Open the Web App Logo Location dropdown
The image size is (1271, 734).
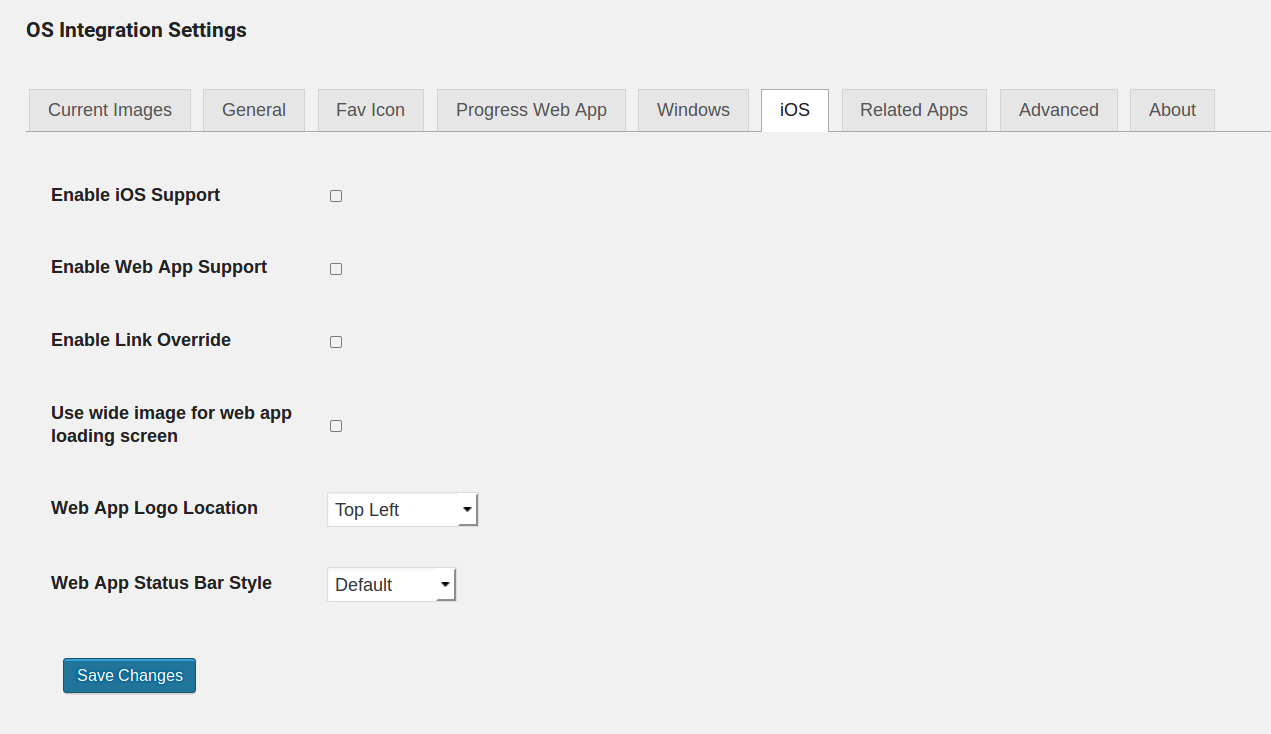tap(402, 510)
